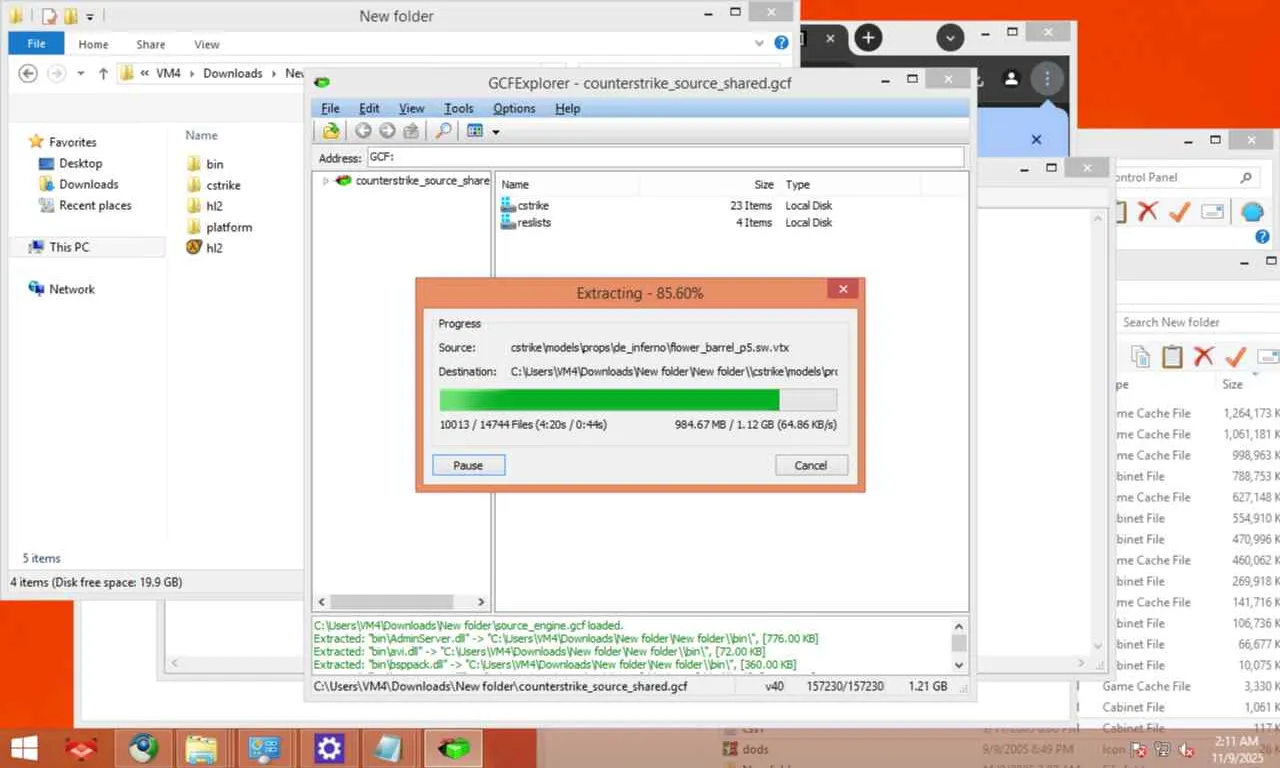Click the Forward arrow in GCFExplorer toolbar
The width and height of the screenshot is (1280, 768).
(387, 131)
